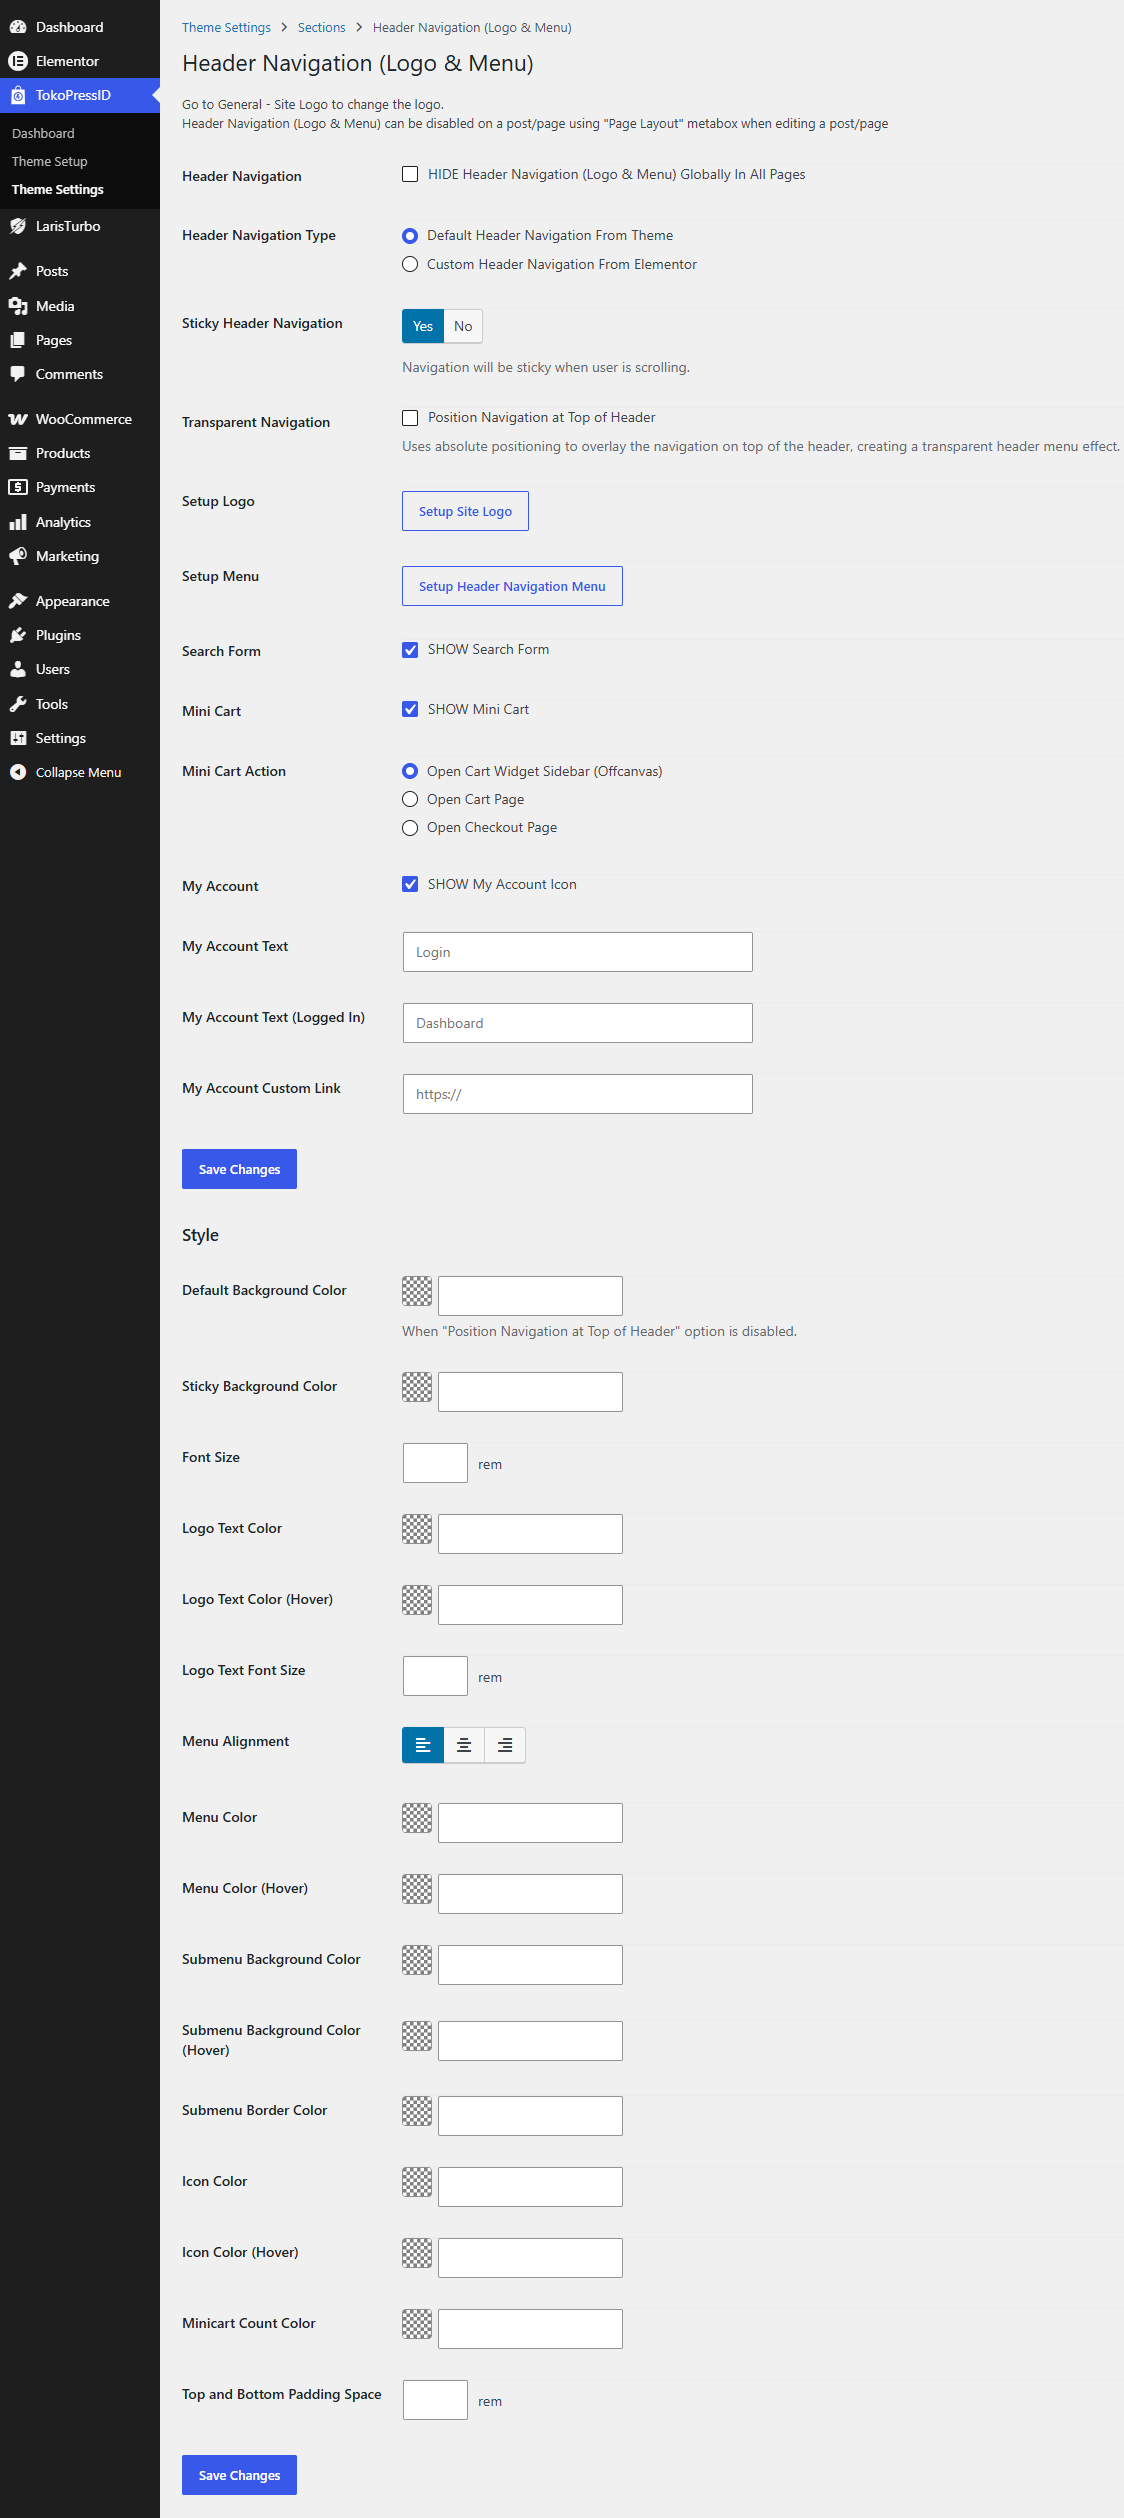Select Open Cart Page option

[410, 799]
